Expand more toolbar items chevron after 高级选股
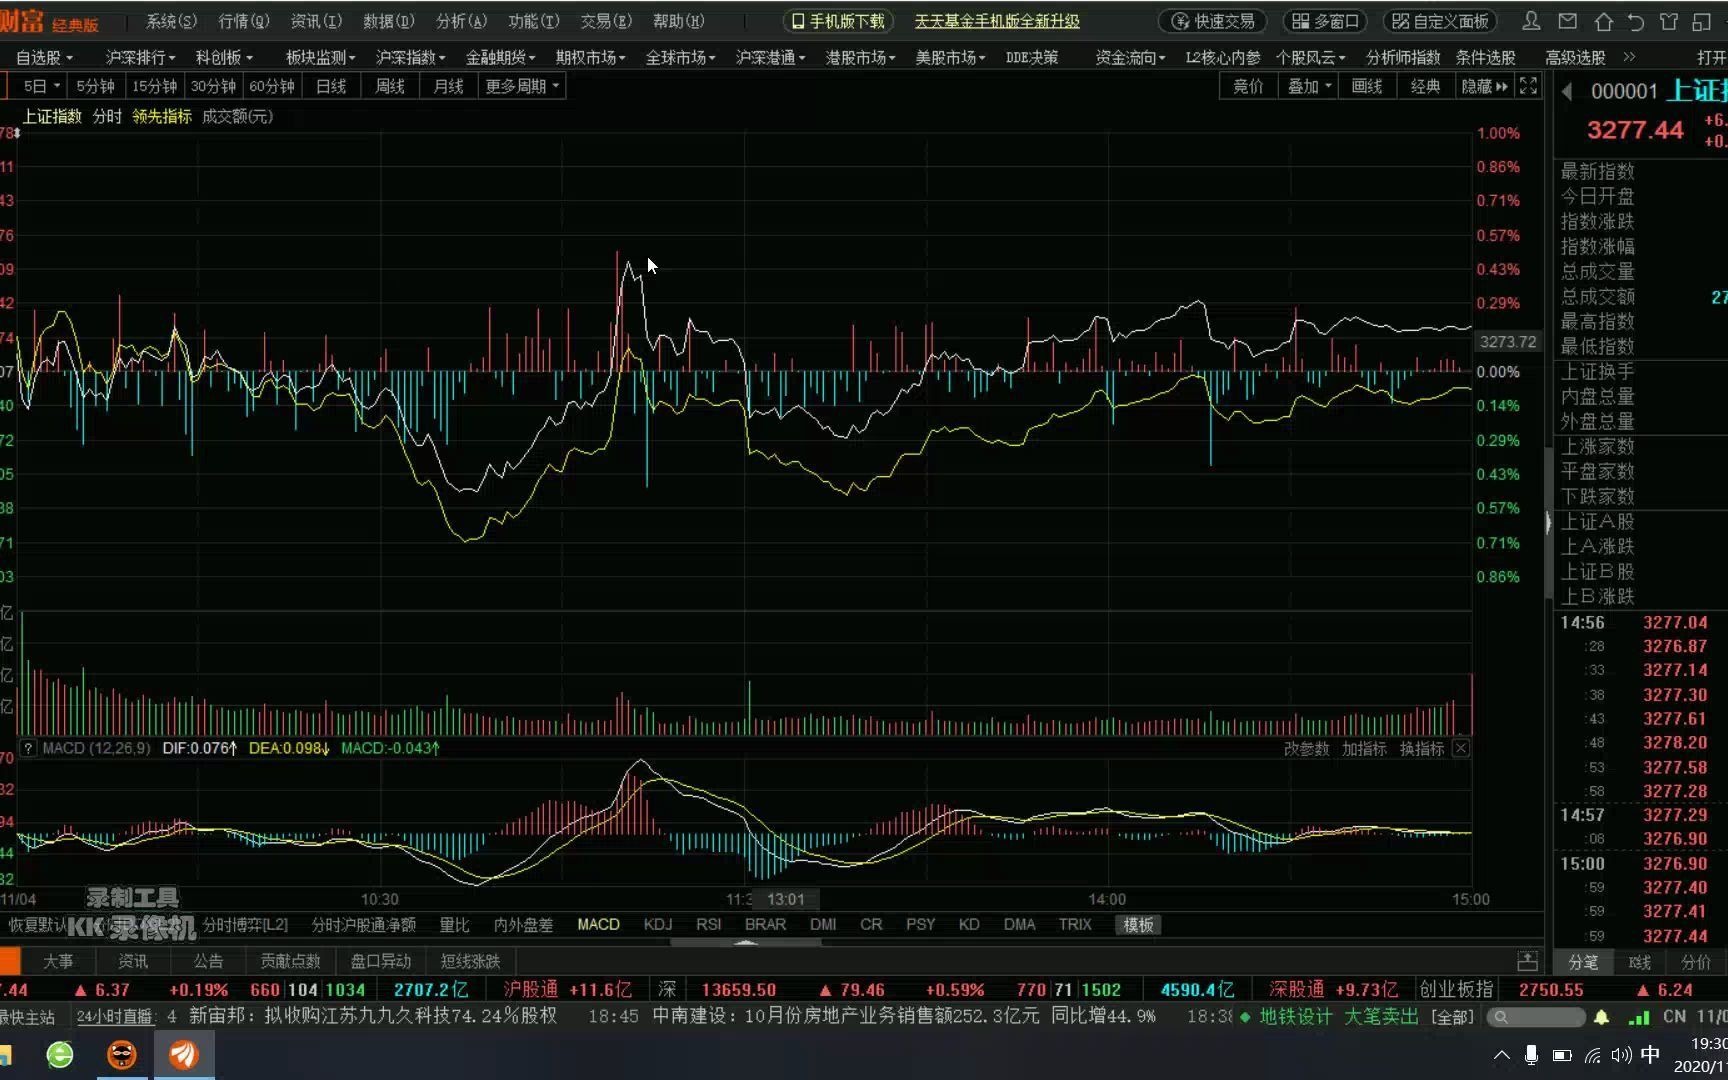 (x=1629, y=58)
